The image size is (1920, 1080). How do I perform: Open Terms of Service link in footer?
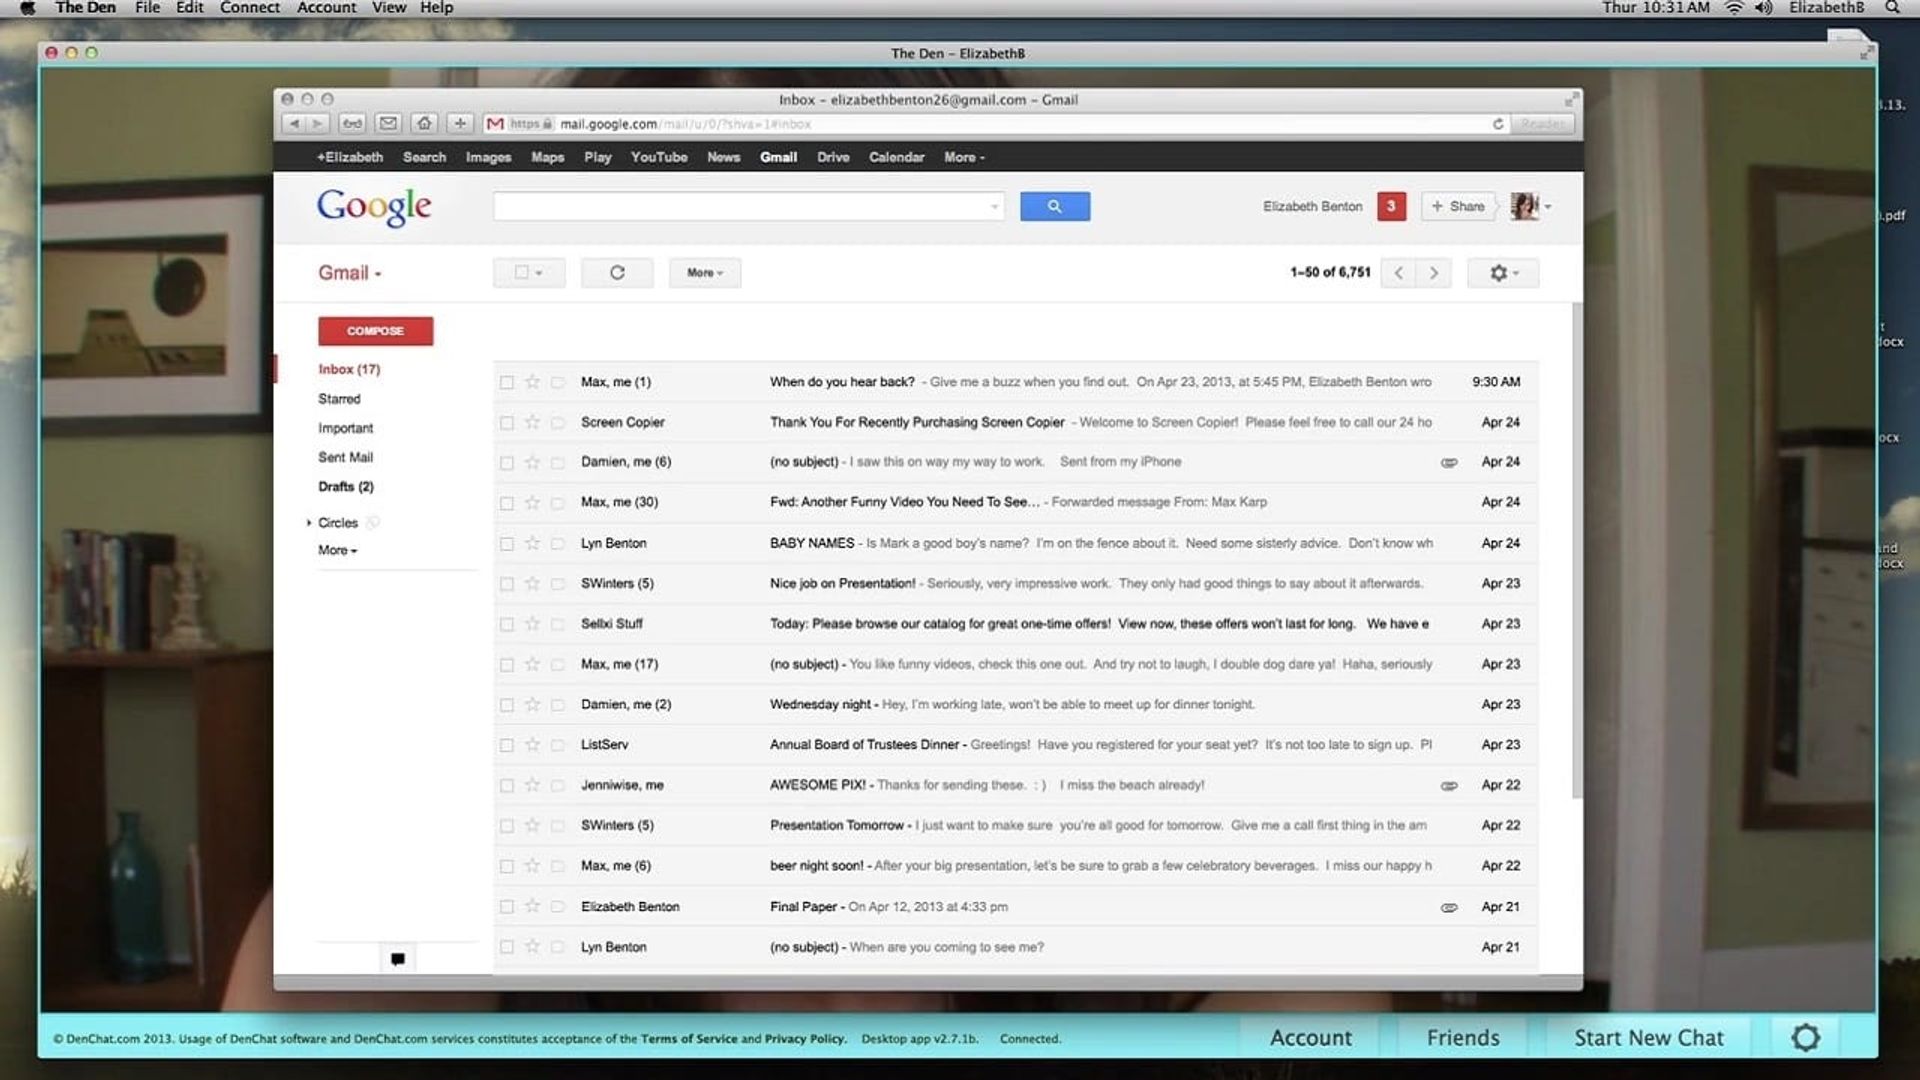tap(689, 1039)
